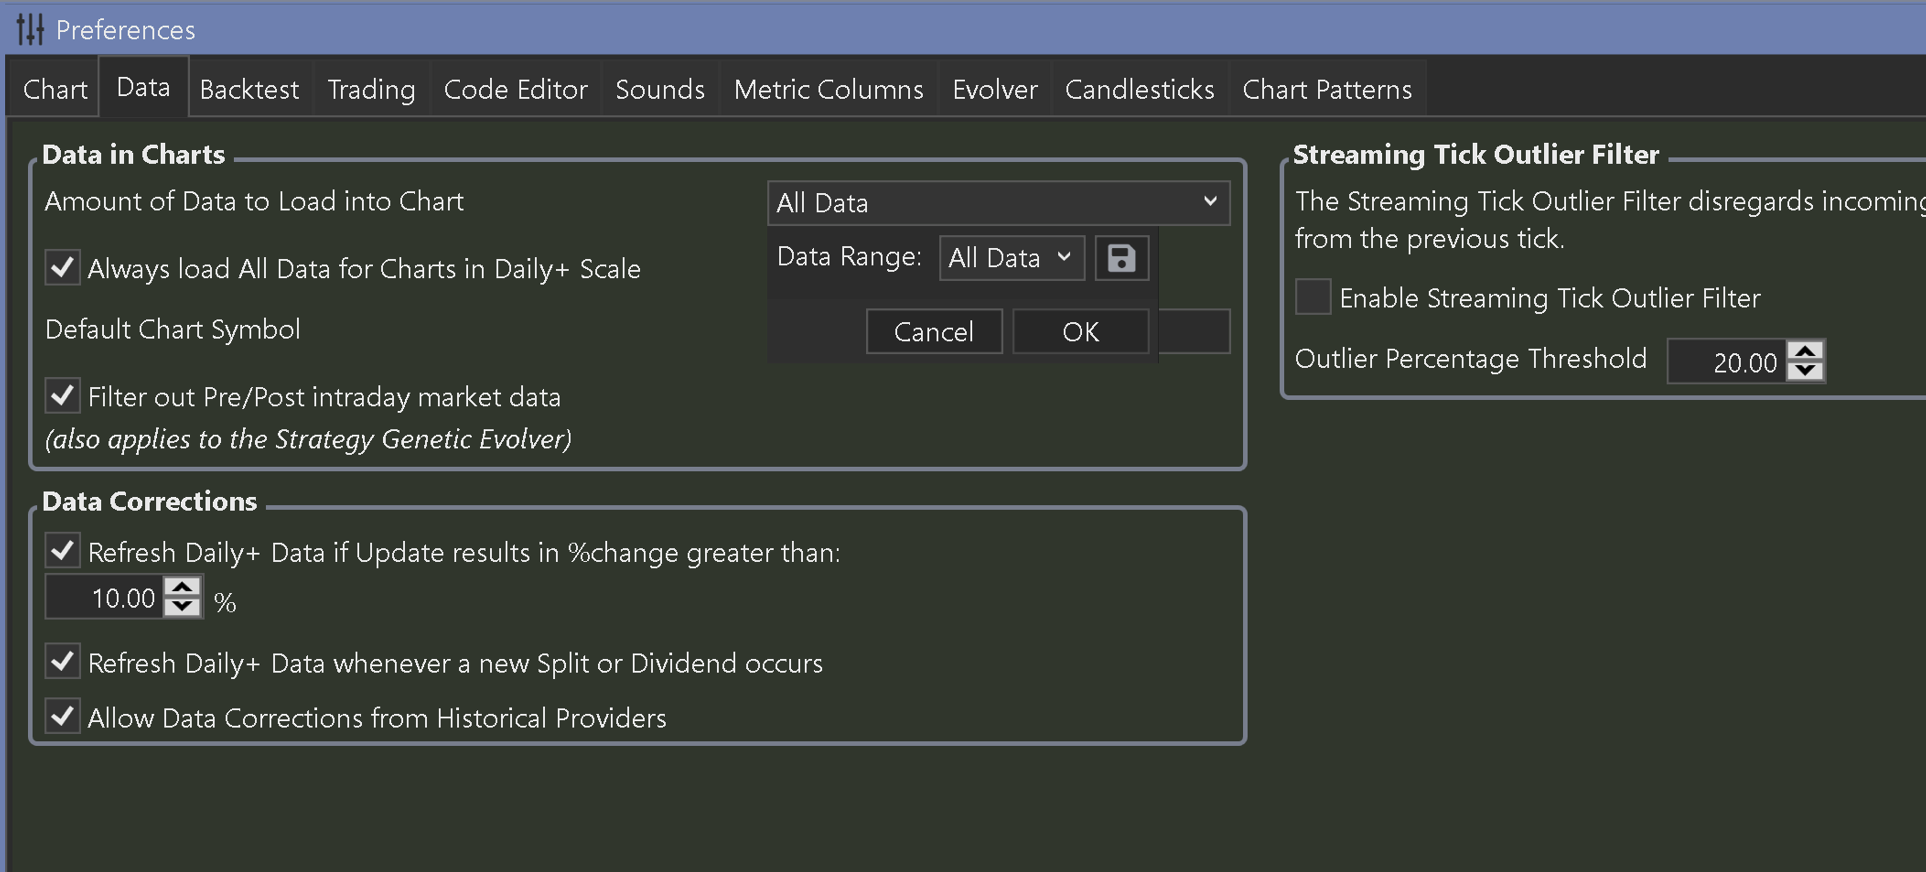The height and width of the screenshot is (872, 1926).
Task: Click the save icon beside Data Range
Action: pyautogui.click(x=1121, y=258)
